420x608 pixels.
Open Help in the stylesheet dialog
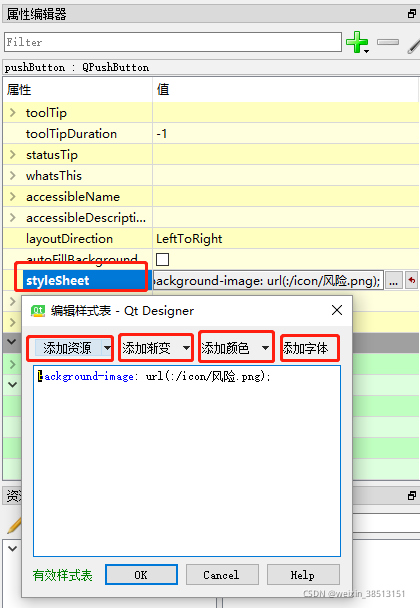pos(303,575)
